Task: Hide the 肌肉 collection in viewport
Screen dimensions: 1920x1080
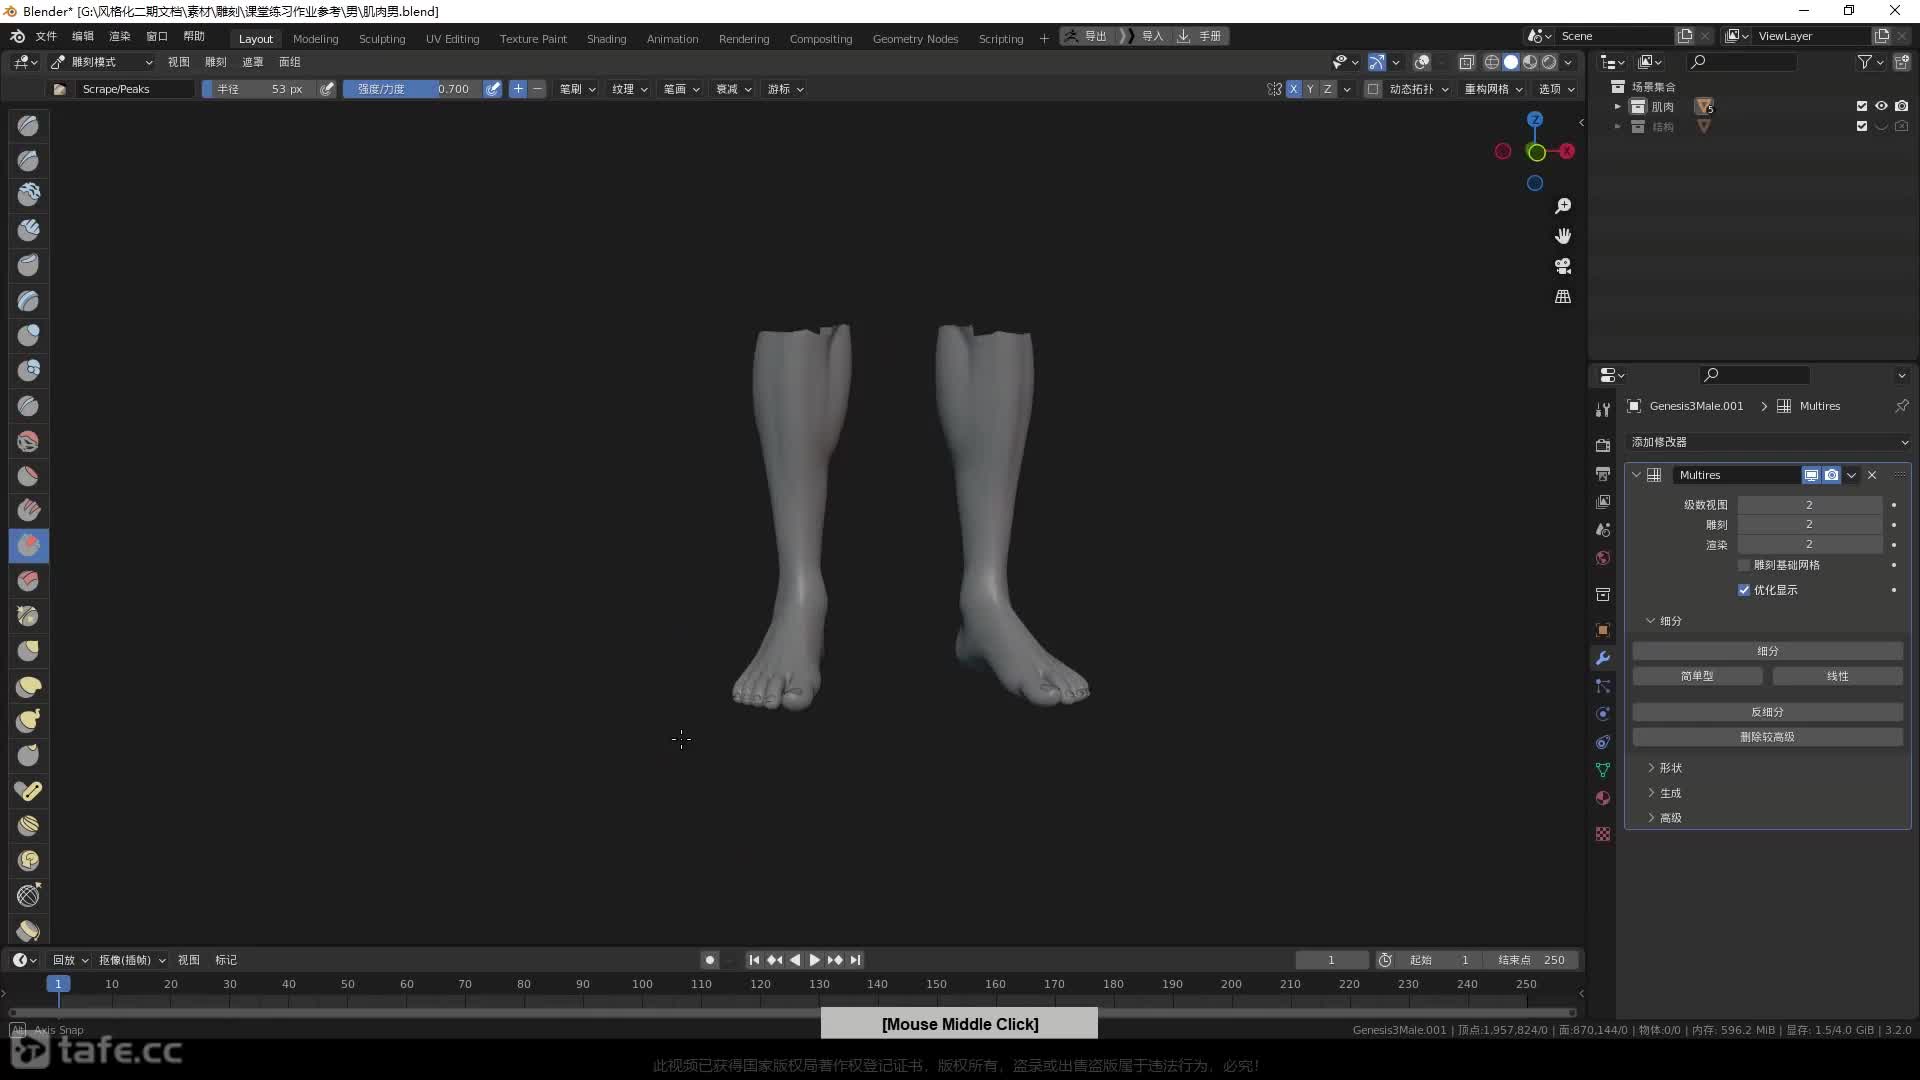Action: click(x=1881, y=106)
